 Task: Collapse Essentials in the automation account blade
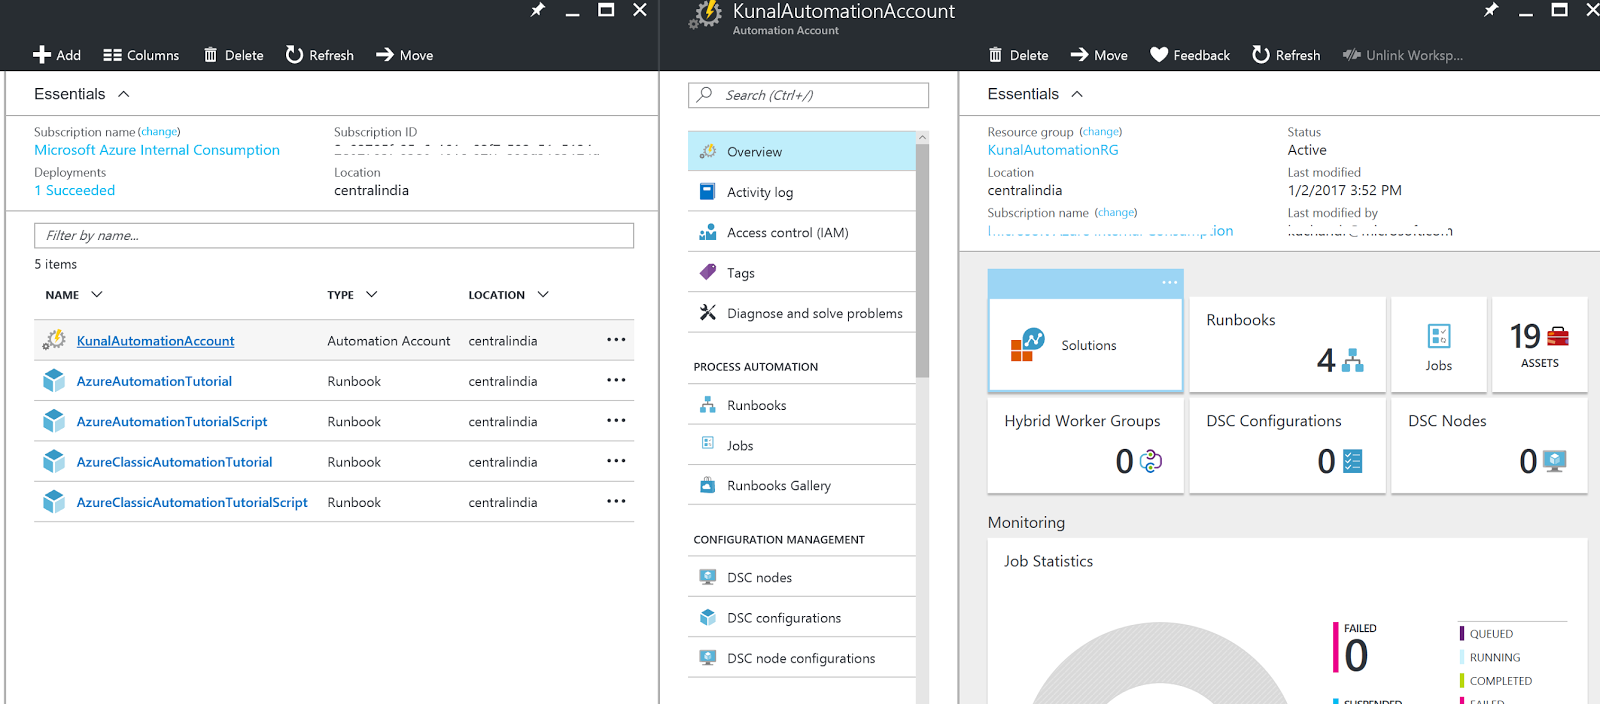tap(1077, 94)
